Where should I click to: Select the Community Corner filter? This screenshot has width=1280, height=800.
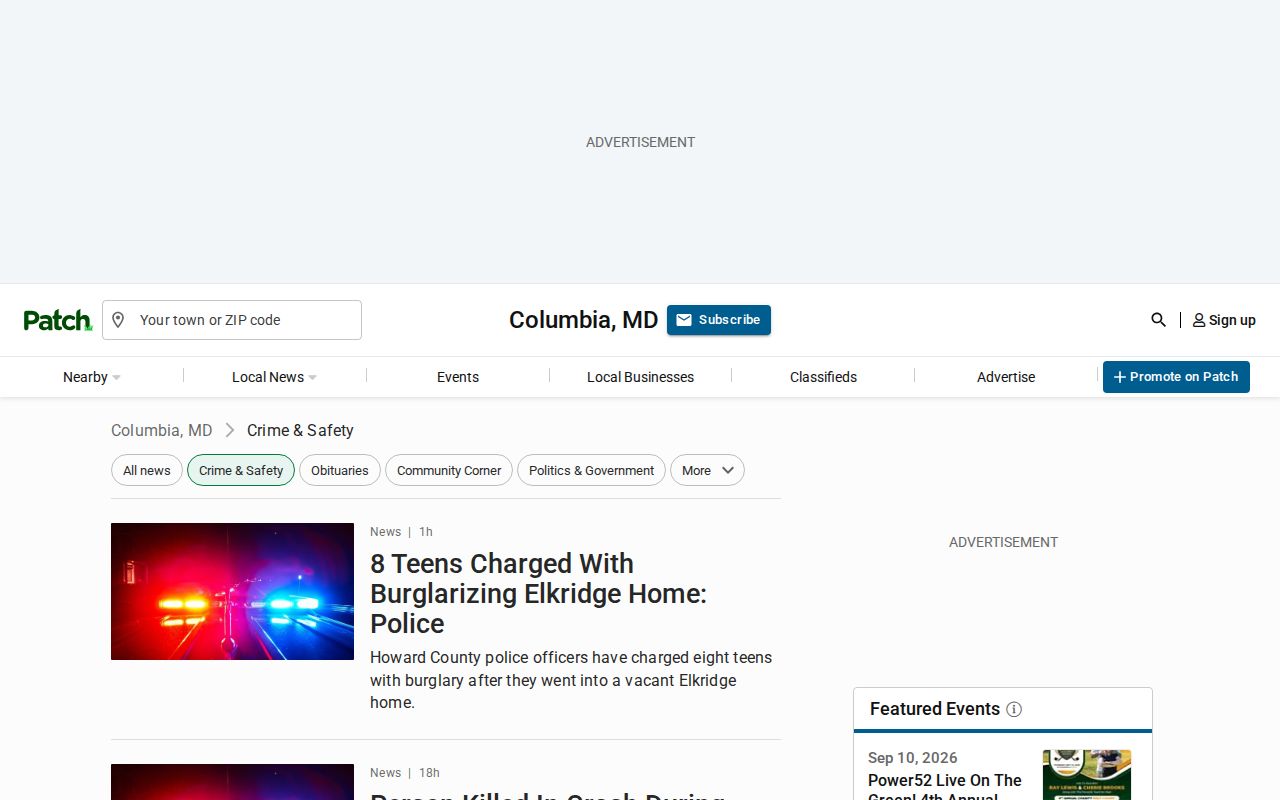tap(449, 470)
